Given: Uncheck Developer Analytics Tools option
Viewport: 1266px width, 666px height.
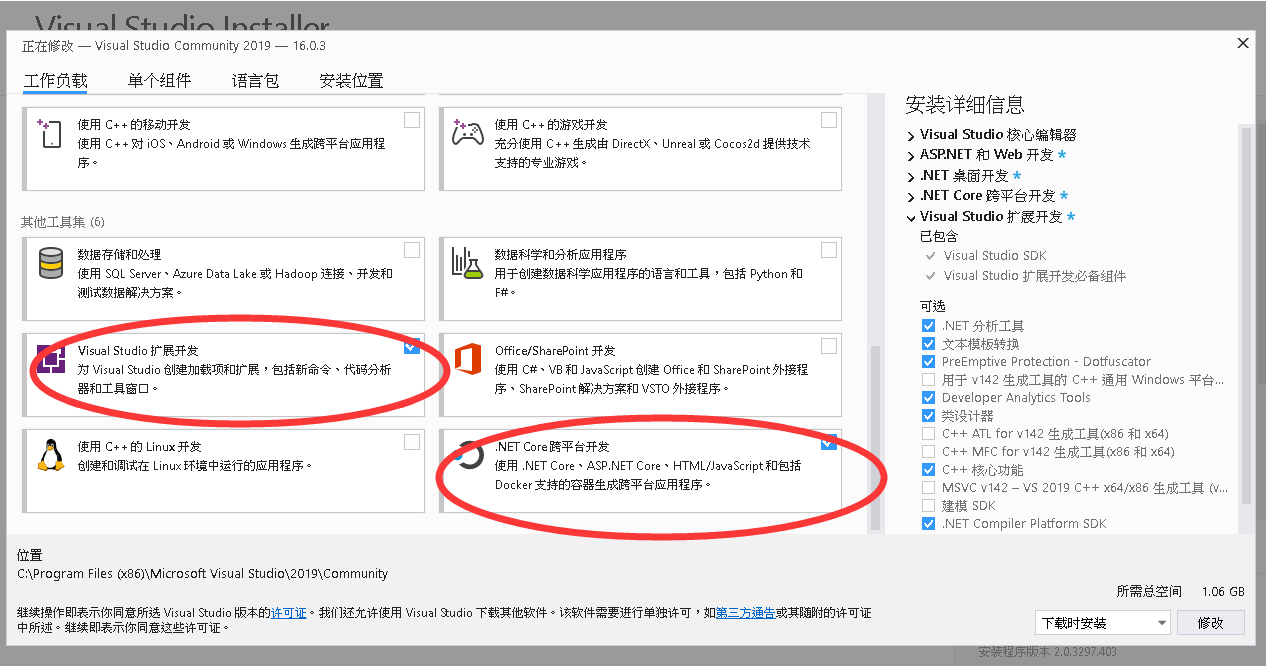Looking at the screenshot, I should point(929,398).
